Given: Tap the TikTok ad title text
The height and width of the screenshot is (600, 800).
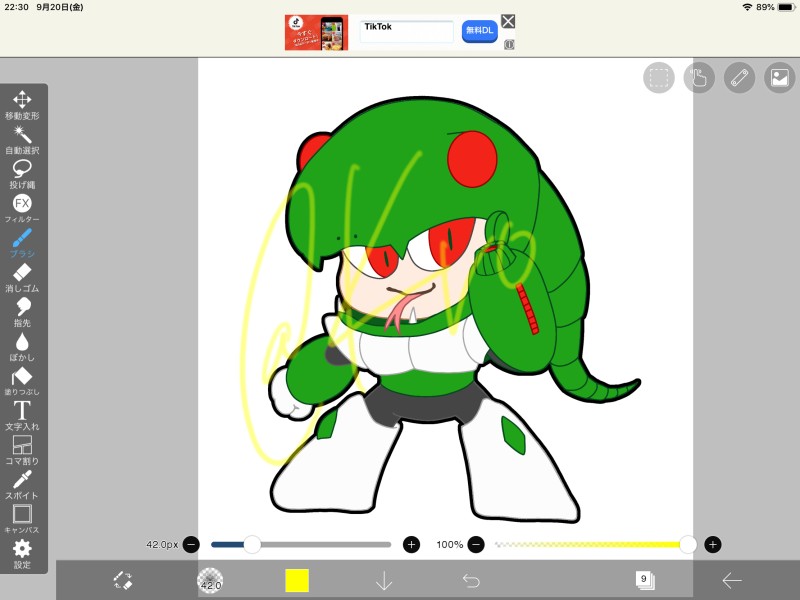Looking at the screenshot, I should point(378,27).
